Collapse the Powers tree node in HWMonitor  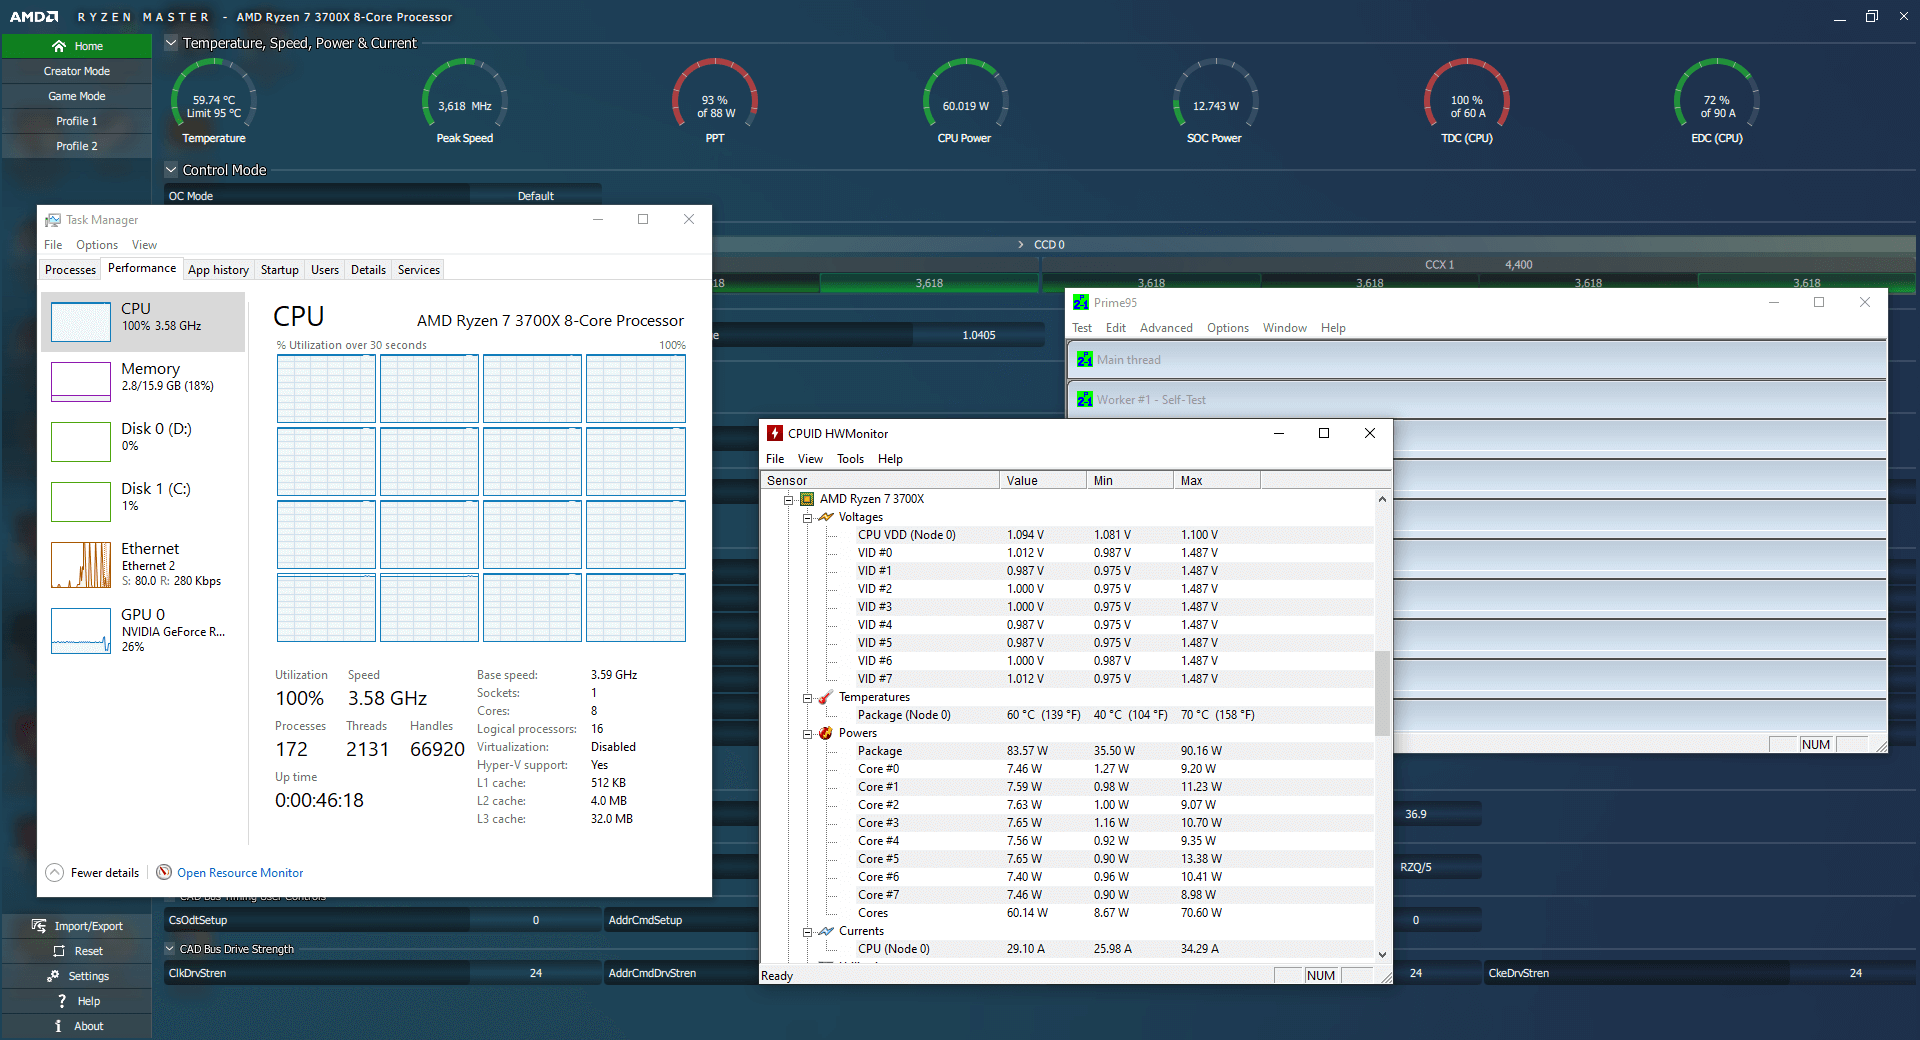(807, 734)
